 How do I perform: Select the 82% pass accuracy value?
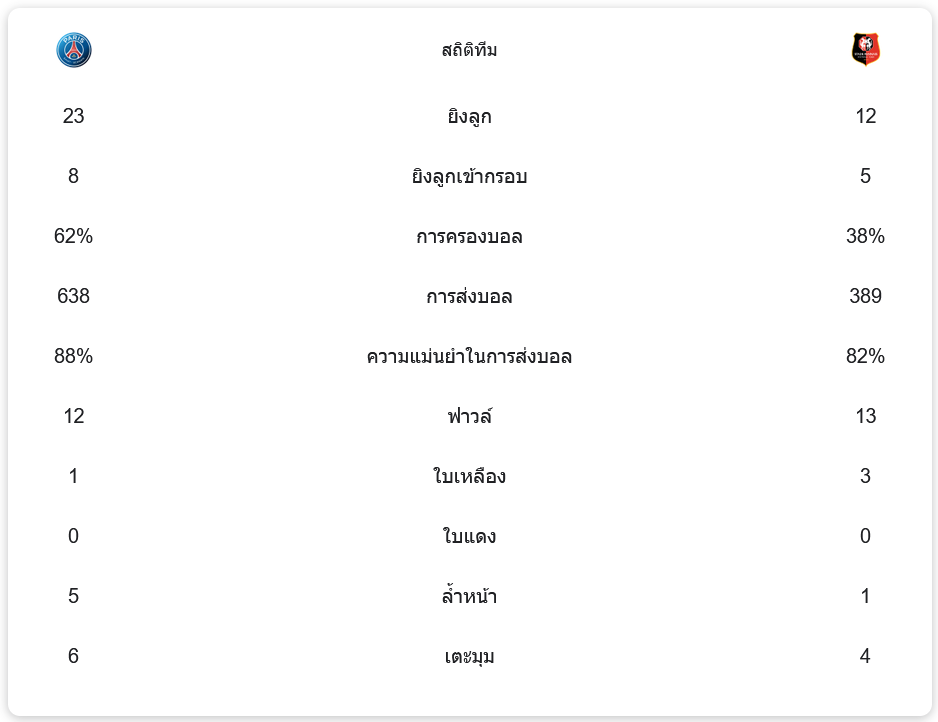pos(865,356)
